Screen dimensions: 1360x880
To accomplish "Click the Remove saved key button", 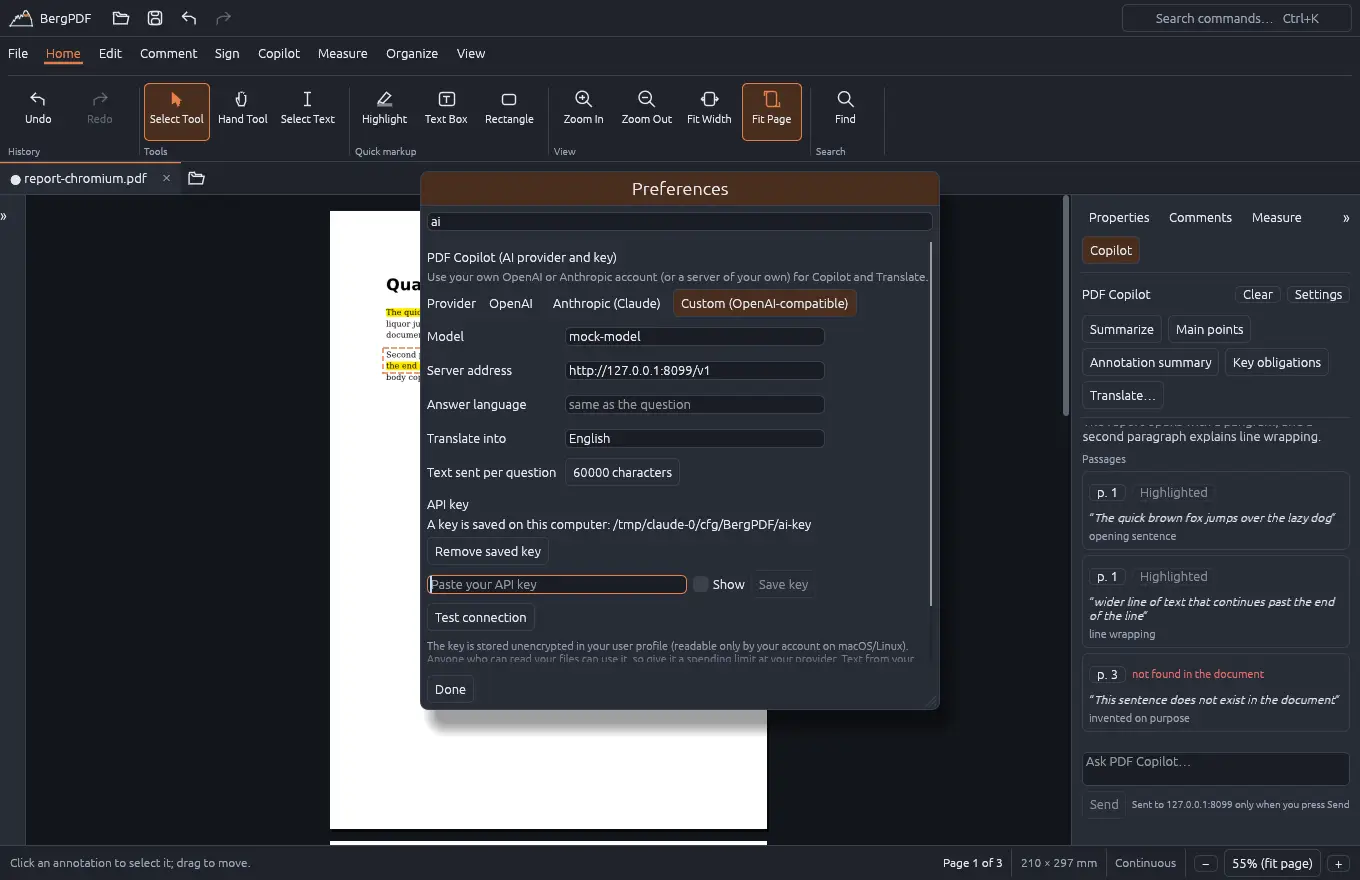I will pos(488,551).
